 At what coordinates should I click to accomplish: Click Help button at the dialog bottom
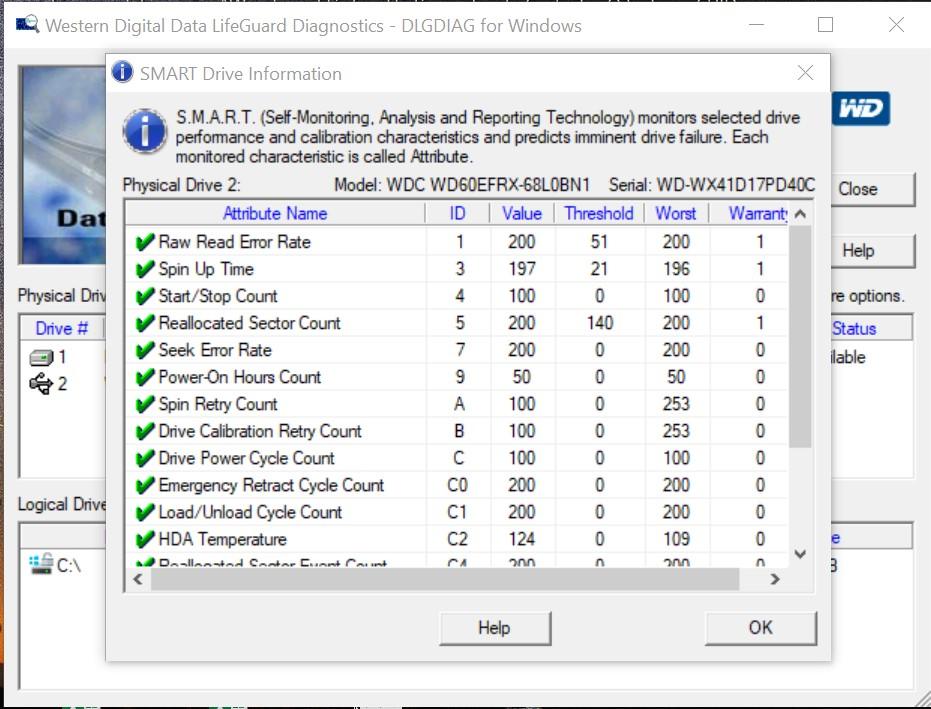pos(495,628)
